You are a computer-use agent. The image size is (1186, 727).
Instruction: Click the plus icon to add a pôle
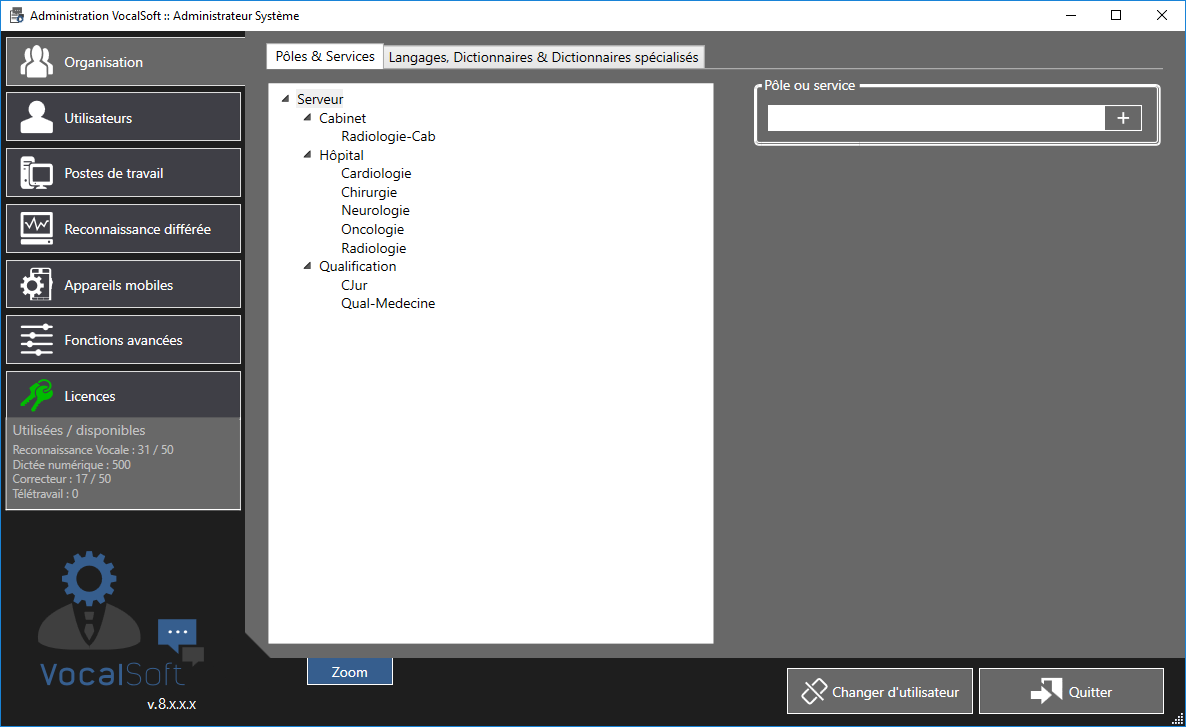tap(1122, 118)
